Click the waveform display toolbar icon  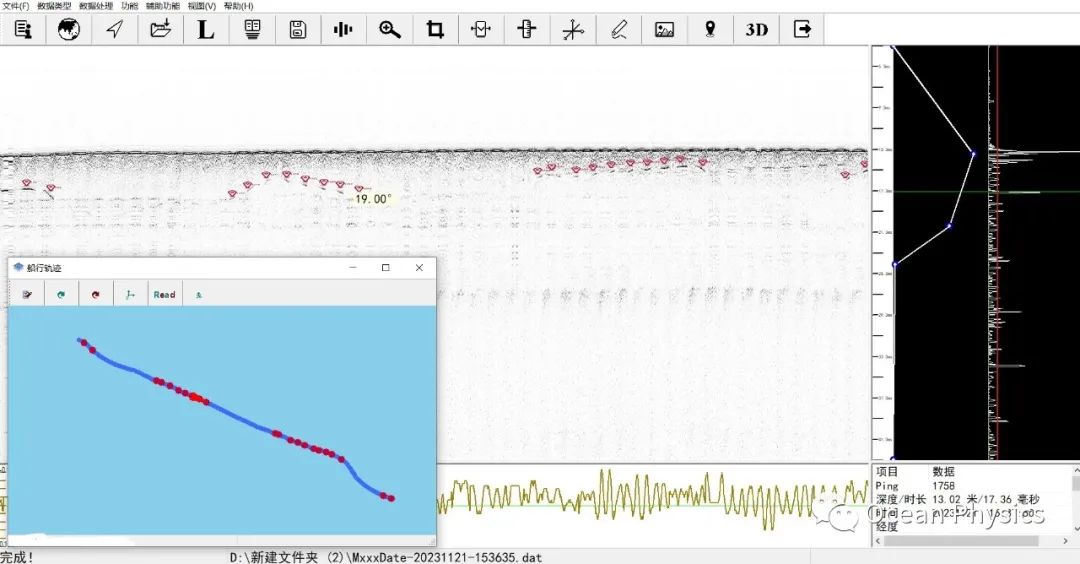pyautogui.click(x=343, y=30)
